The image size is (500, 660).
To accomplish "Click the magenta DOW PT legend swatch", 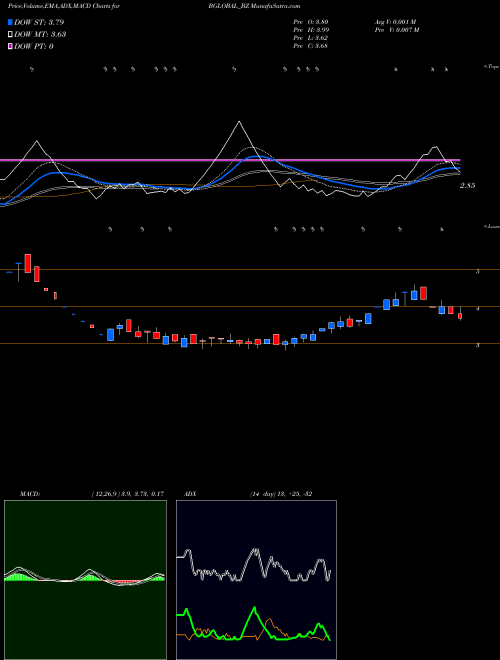I will click(x=10, y=46).
